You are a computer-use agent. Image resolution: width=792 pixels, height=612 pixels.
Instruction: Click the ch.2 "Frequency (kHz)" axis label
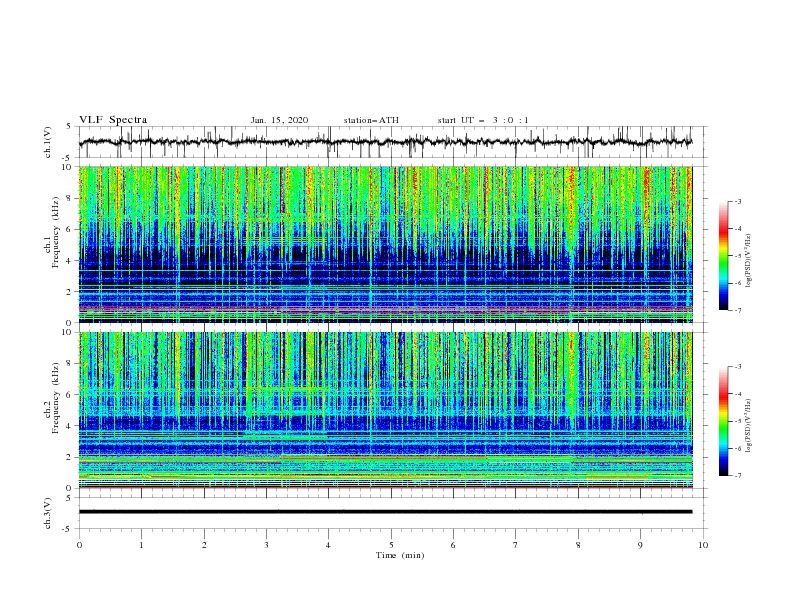pyautogui.click(x=56, y=399)
